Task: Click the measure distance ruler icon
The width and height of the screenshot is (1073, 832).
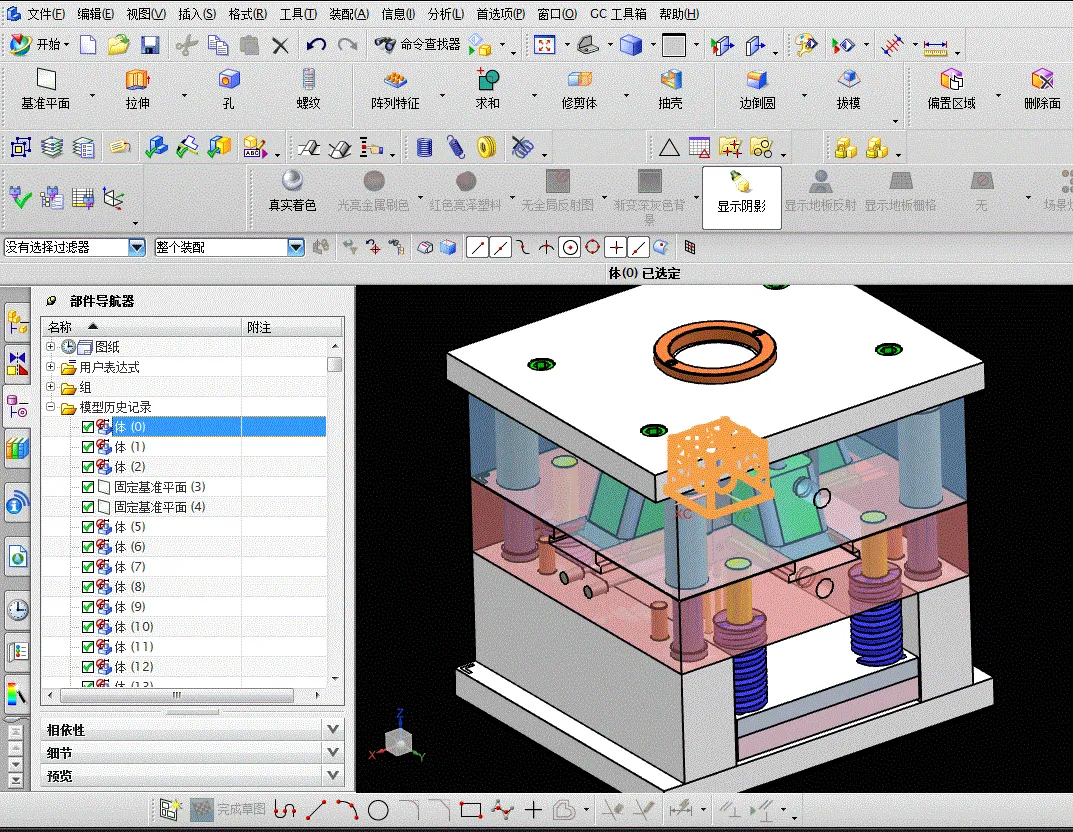Action: click(x=935, y=47)
